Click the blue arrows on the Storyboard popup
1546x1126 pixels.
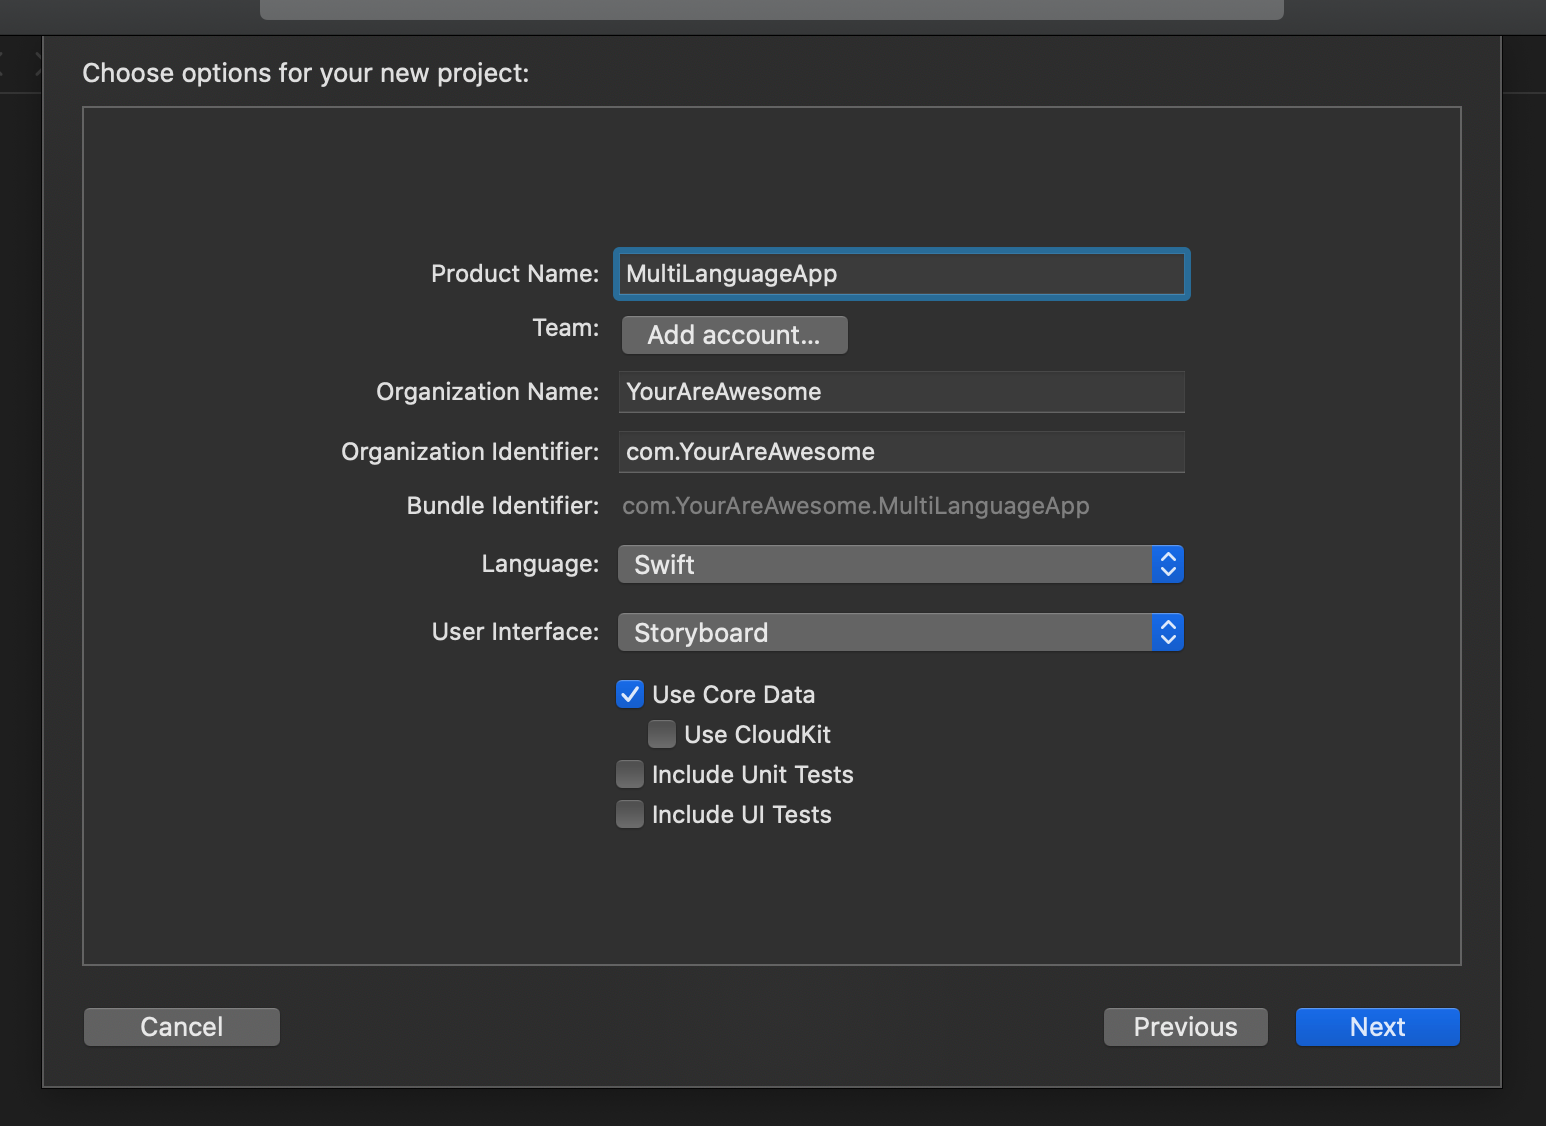point(1167,633)
